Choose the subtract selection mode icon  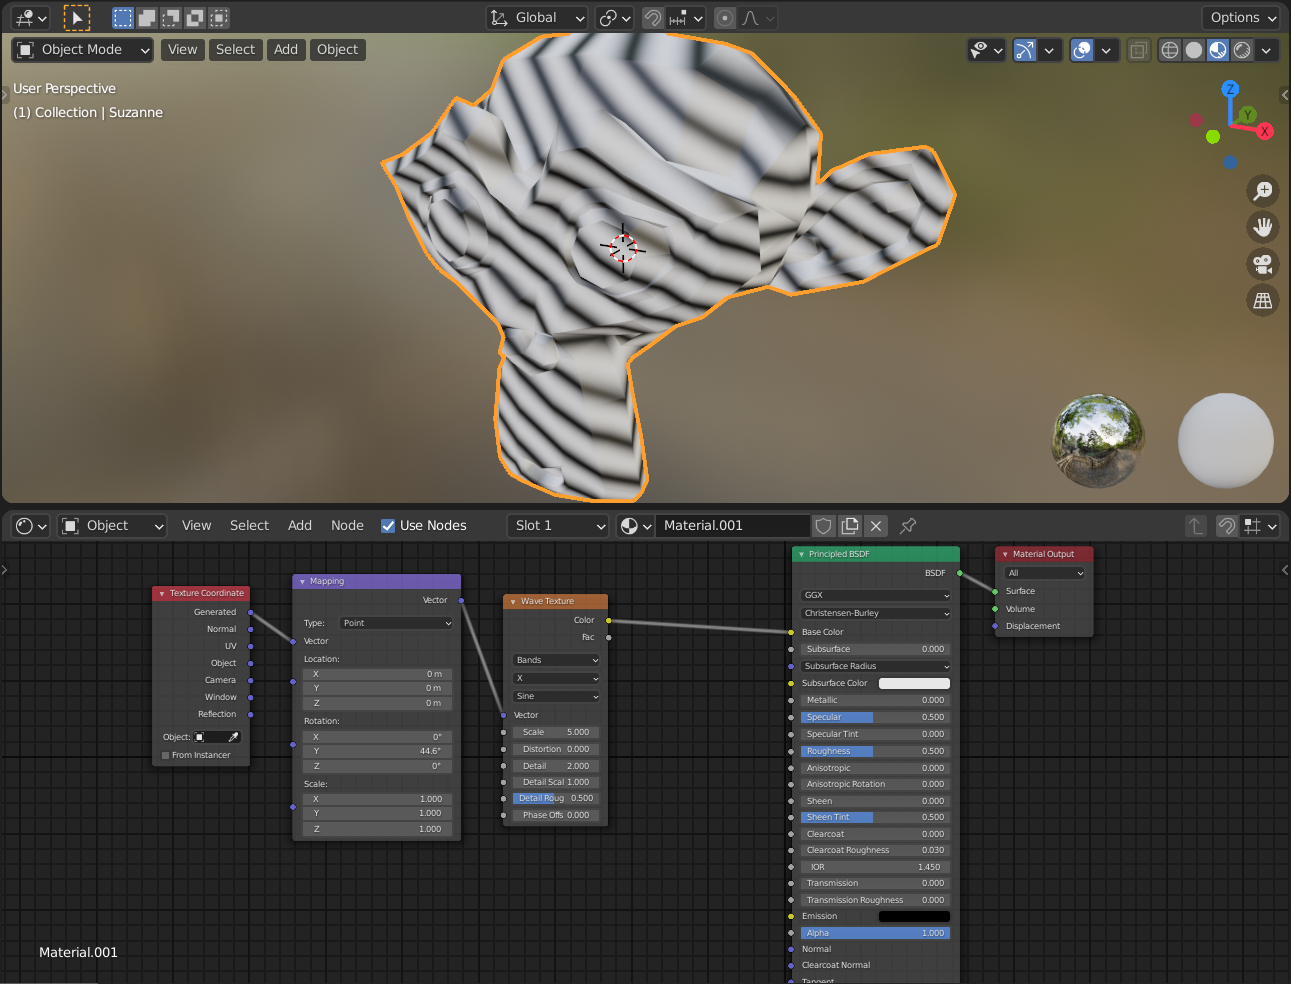click(x=171, y=18)
